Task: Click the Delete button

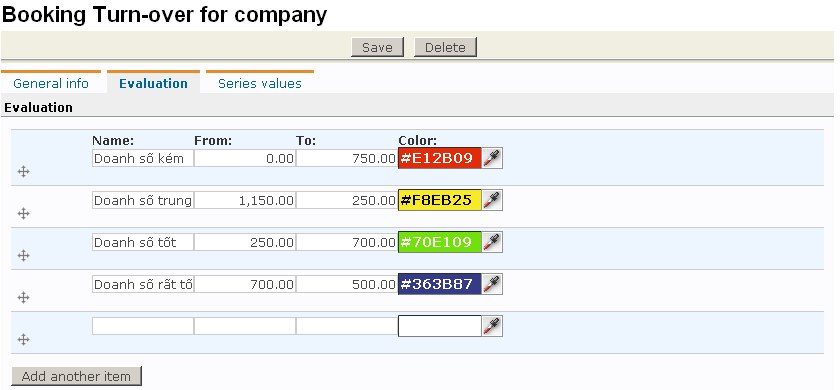Action: coord(445,47)
